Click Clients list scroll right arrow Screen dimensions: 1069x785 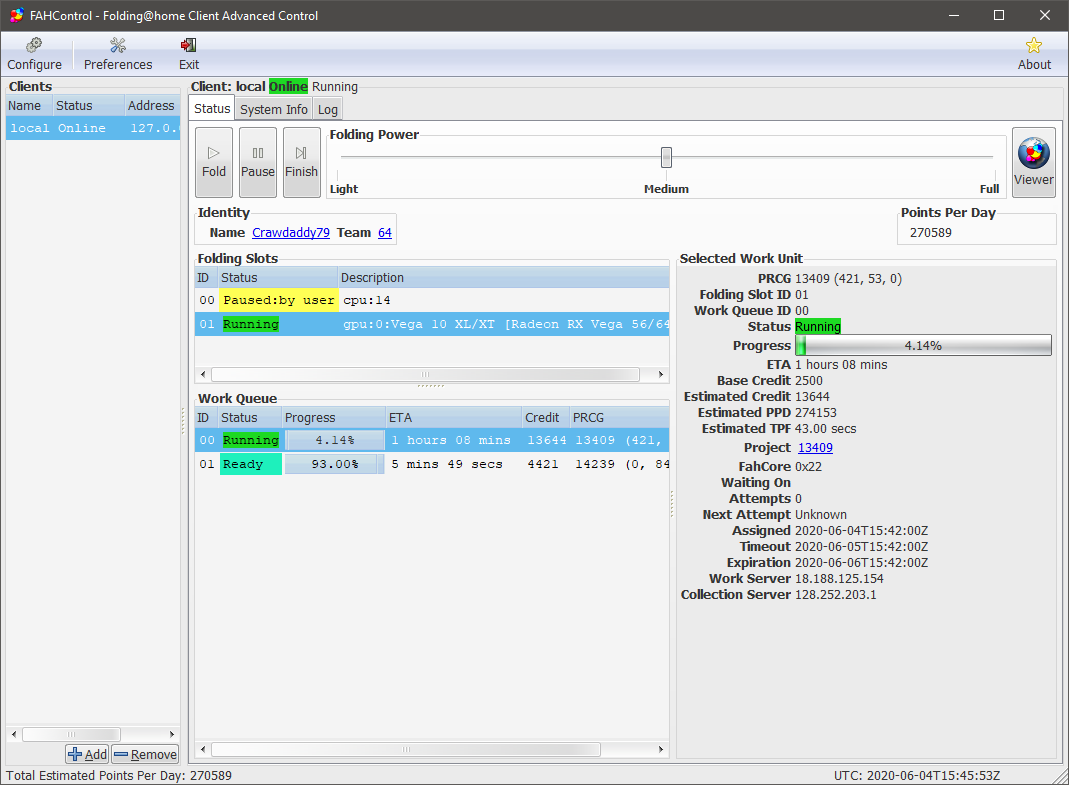pos(172,735)
